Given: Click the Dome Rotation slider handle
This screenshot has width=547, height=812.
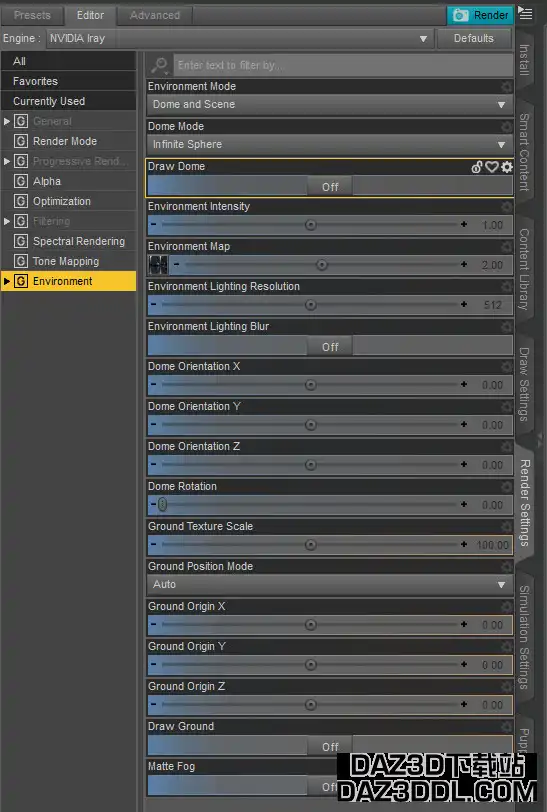Looking at the screenshot, I should (162, 504).
